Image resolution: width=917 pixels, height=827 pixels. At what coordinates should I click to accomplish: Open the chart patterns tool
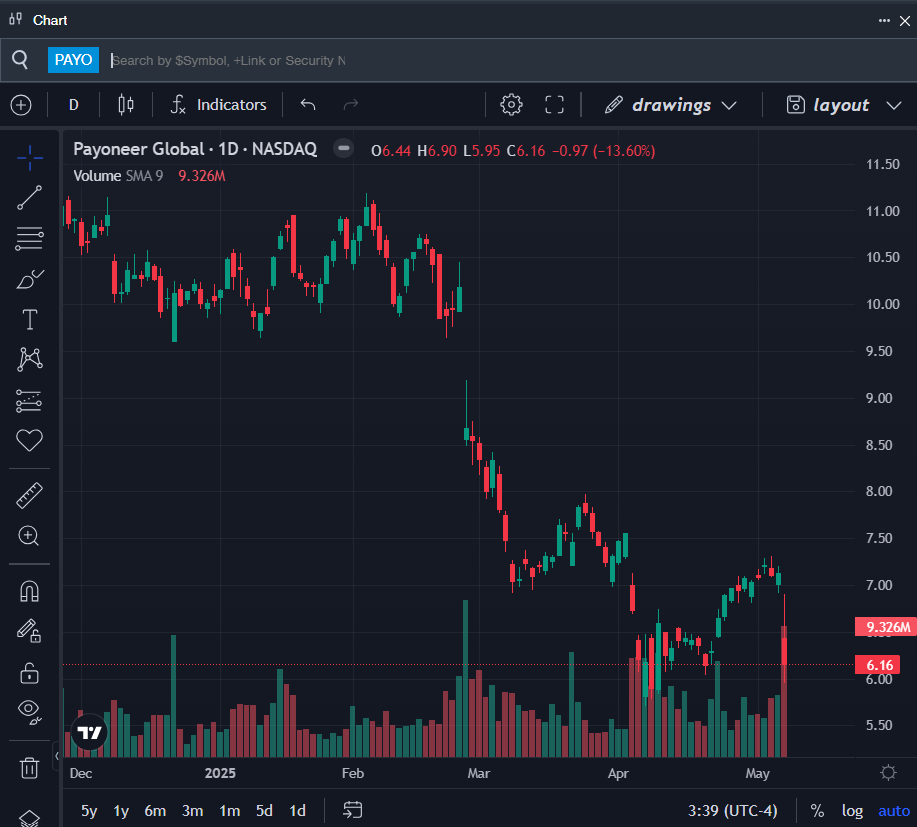pyautogui.click(x=29, y=360)
